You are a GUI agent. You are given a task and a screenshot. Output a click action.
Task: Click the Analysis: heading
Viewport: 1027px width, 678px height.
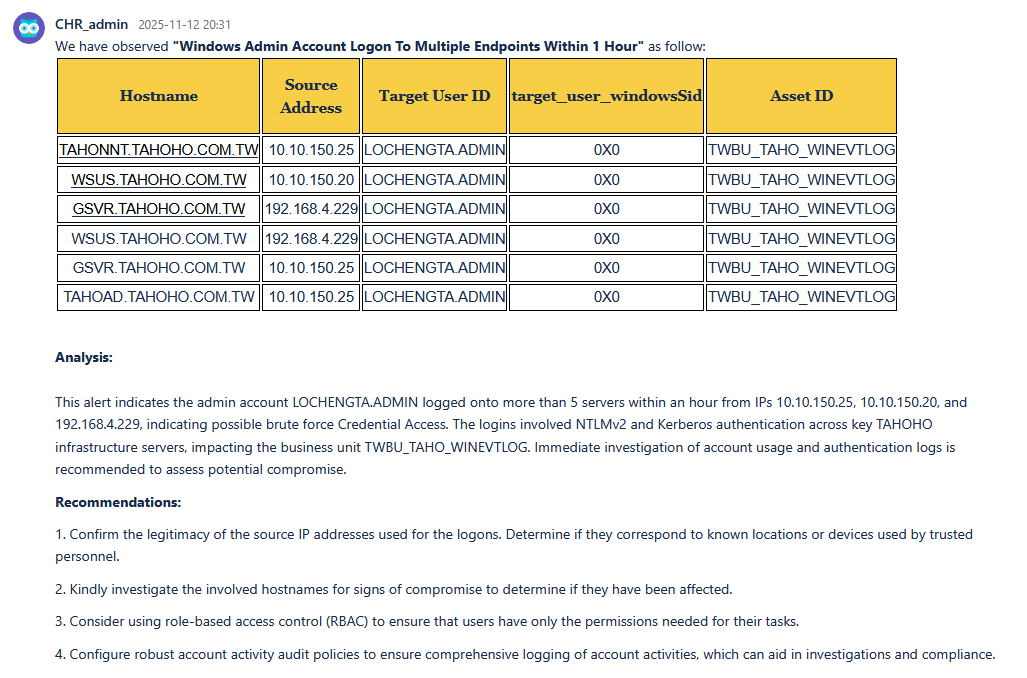point(84,357)
